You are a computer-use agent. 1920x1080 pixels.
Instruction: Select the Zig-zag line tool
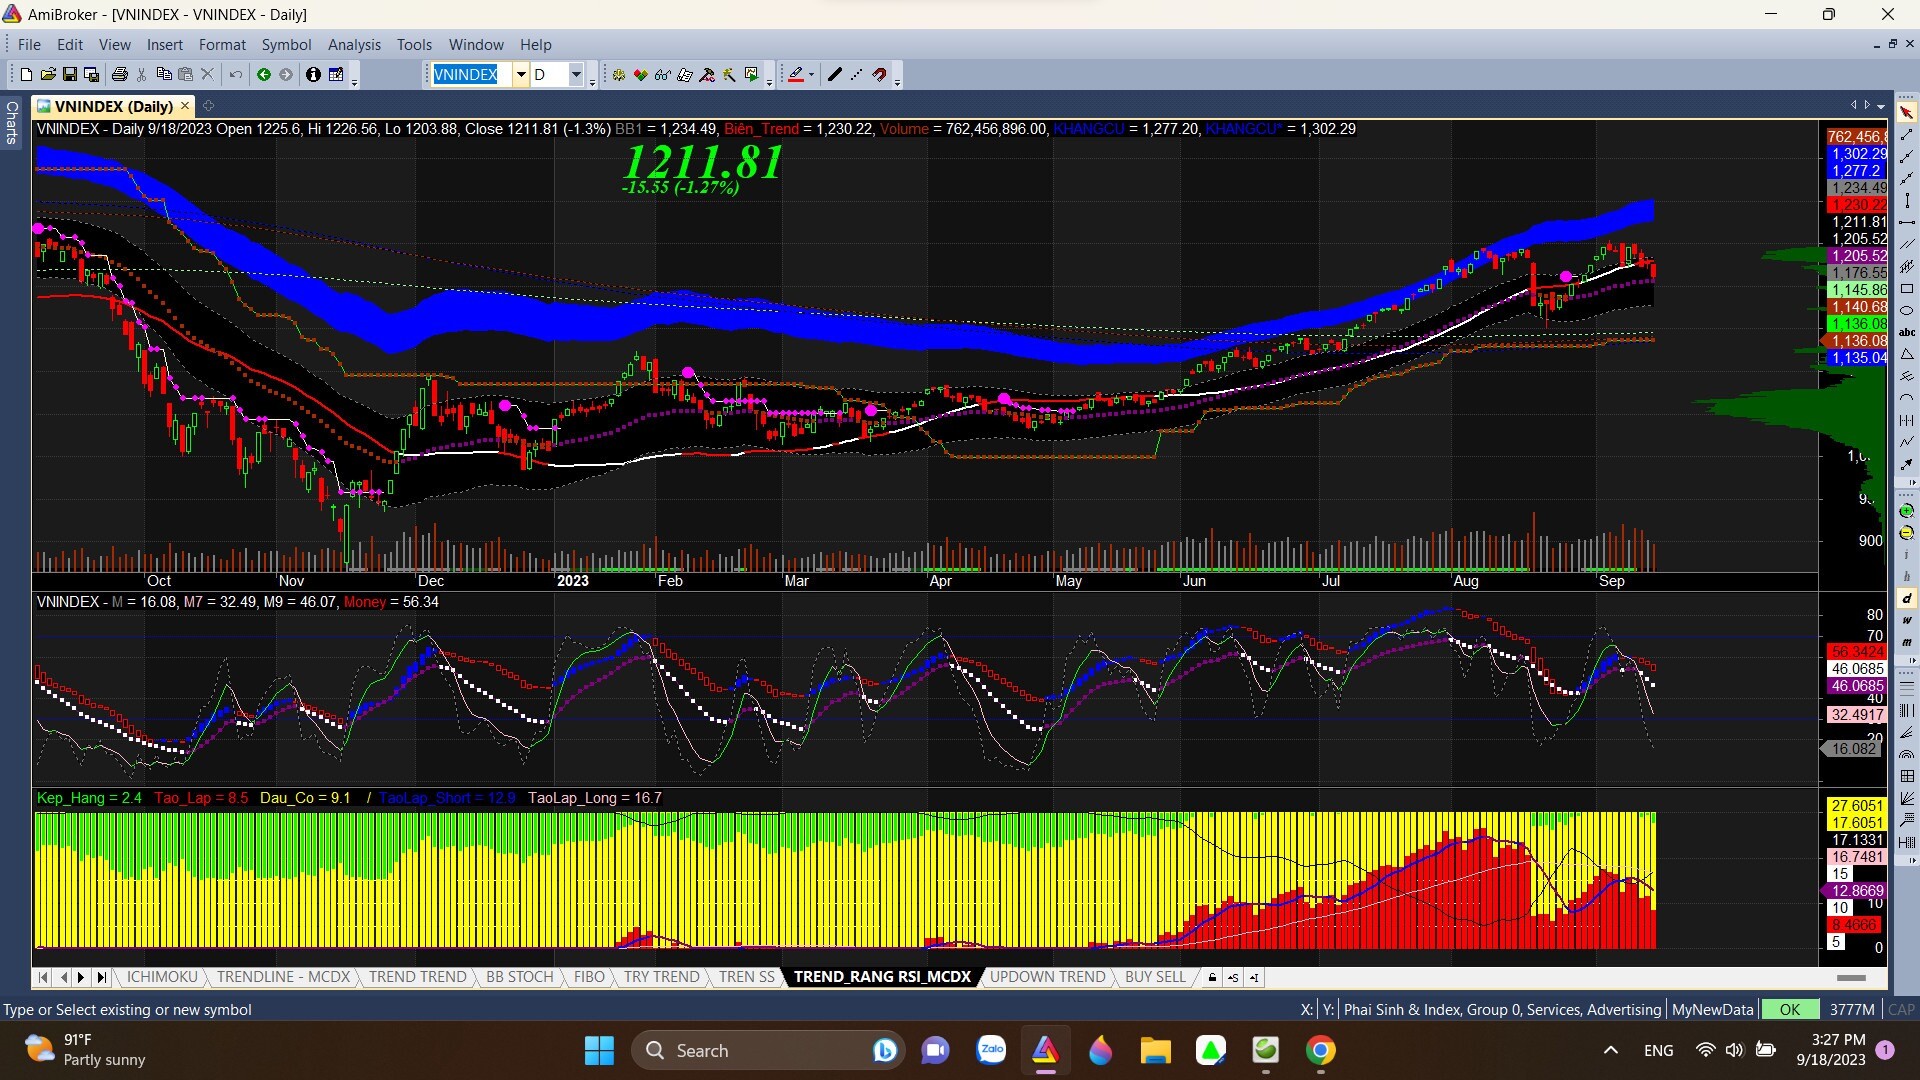click(1907, 442)
